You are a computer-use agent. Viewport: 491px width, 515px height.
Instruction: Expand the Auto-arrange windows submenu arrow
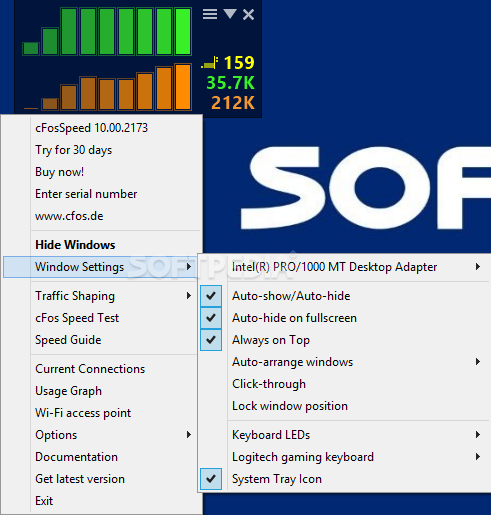click(x=478, y=362)
